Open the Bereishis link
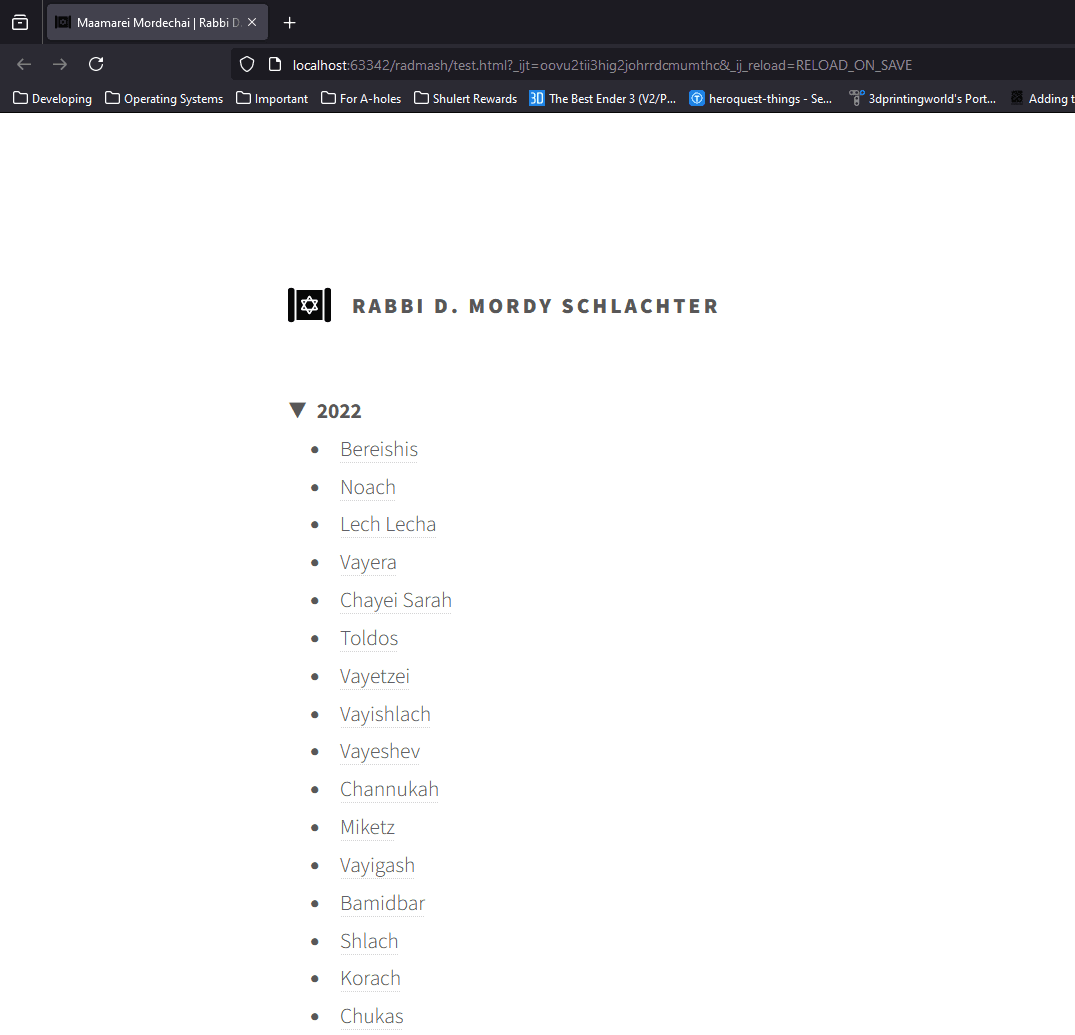Screen dimensions: 1075x1035 pos(379,450)
